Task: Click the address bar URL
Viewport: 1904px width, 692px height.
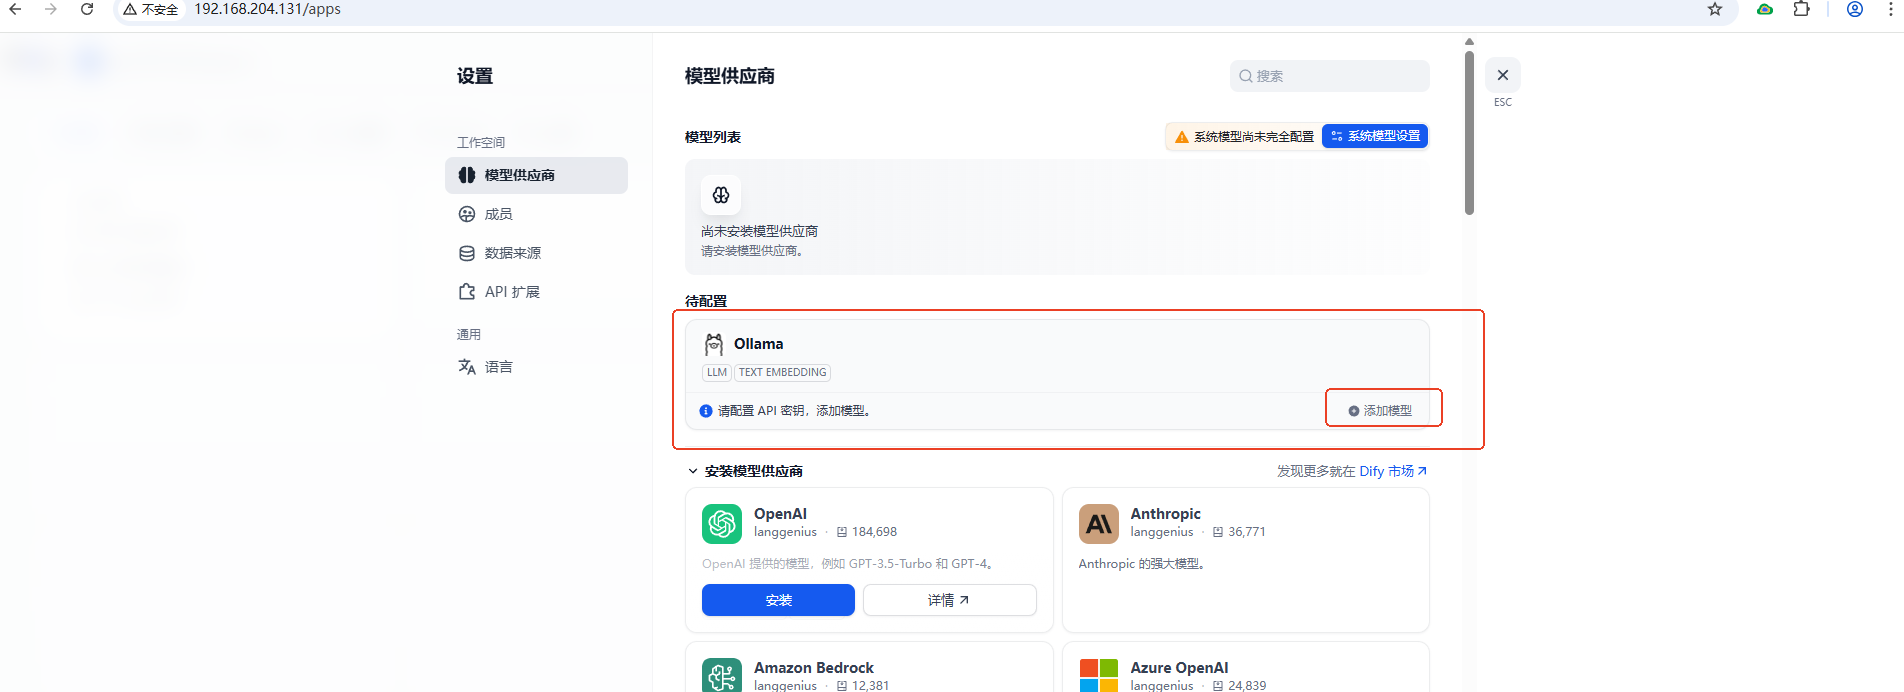Action: tap(267, 9)
